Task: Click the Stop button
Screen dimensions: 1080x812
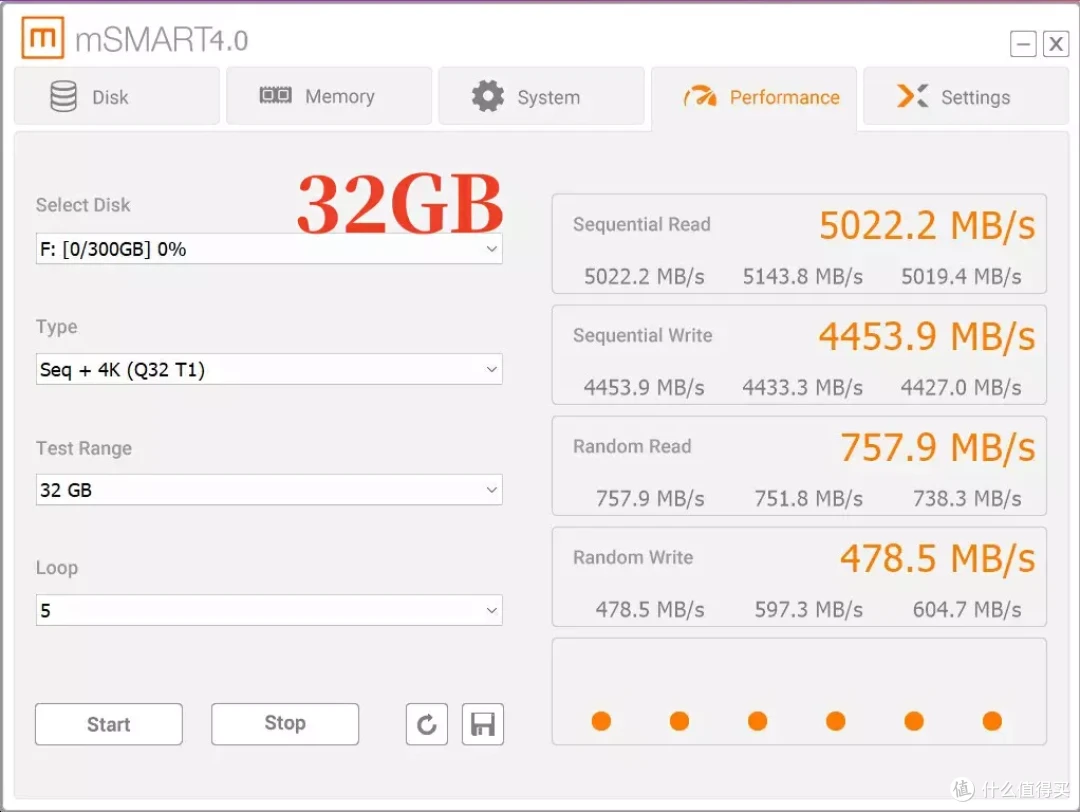Action: 285,724
